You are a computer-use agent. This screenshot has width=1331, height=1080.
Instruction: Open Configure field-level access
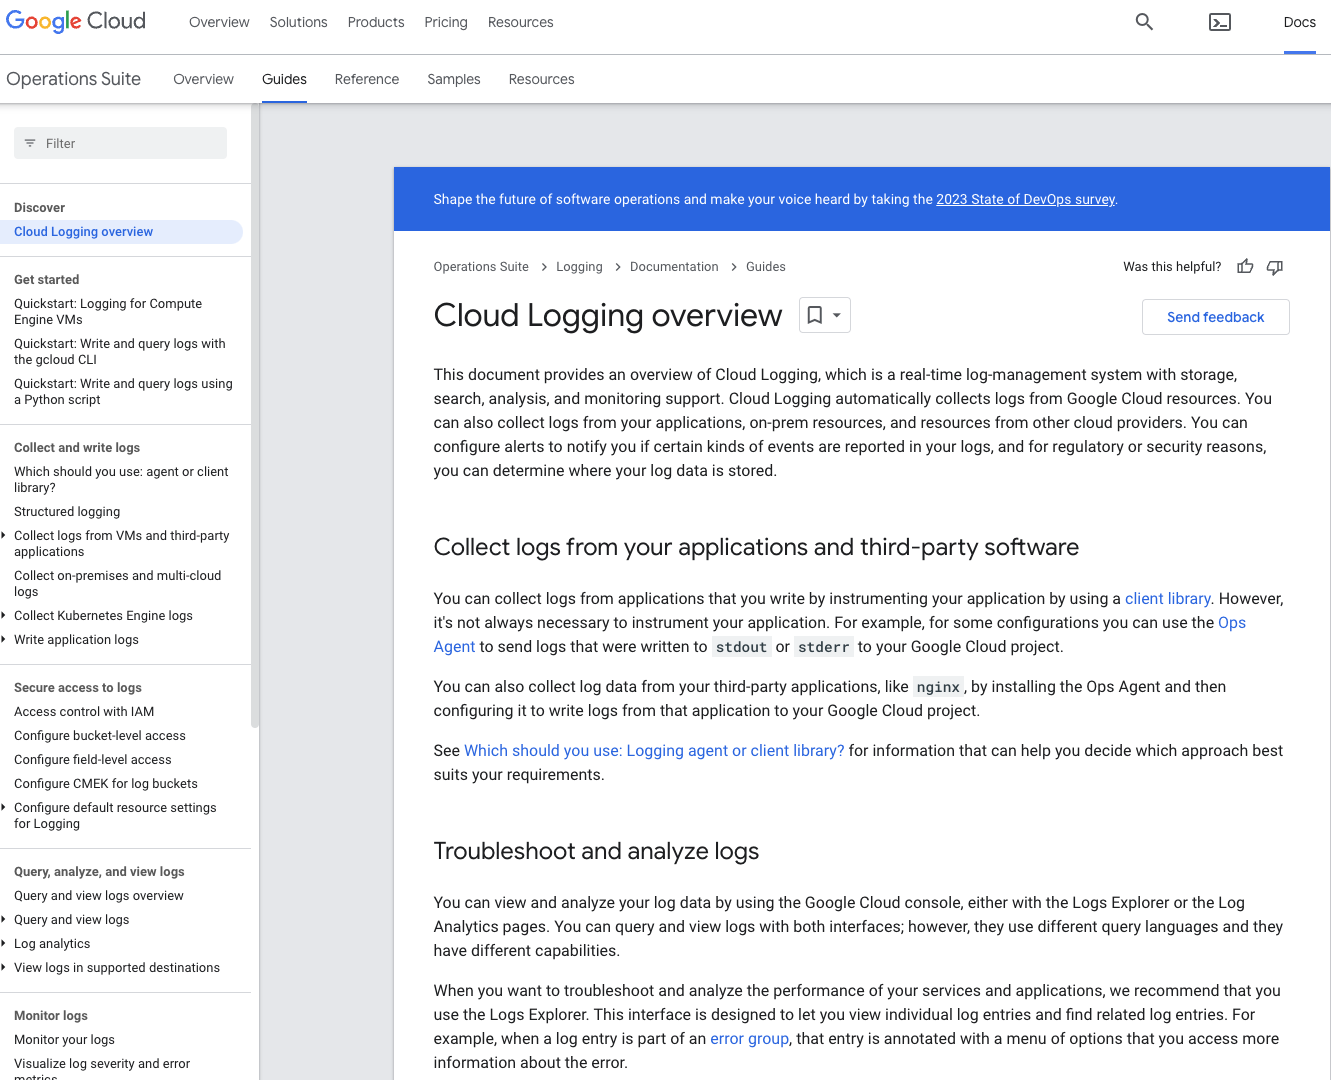coord(93,760)
